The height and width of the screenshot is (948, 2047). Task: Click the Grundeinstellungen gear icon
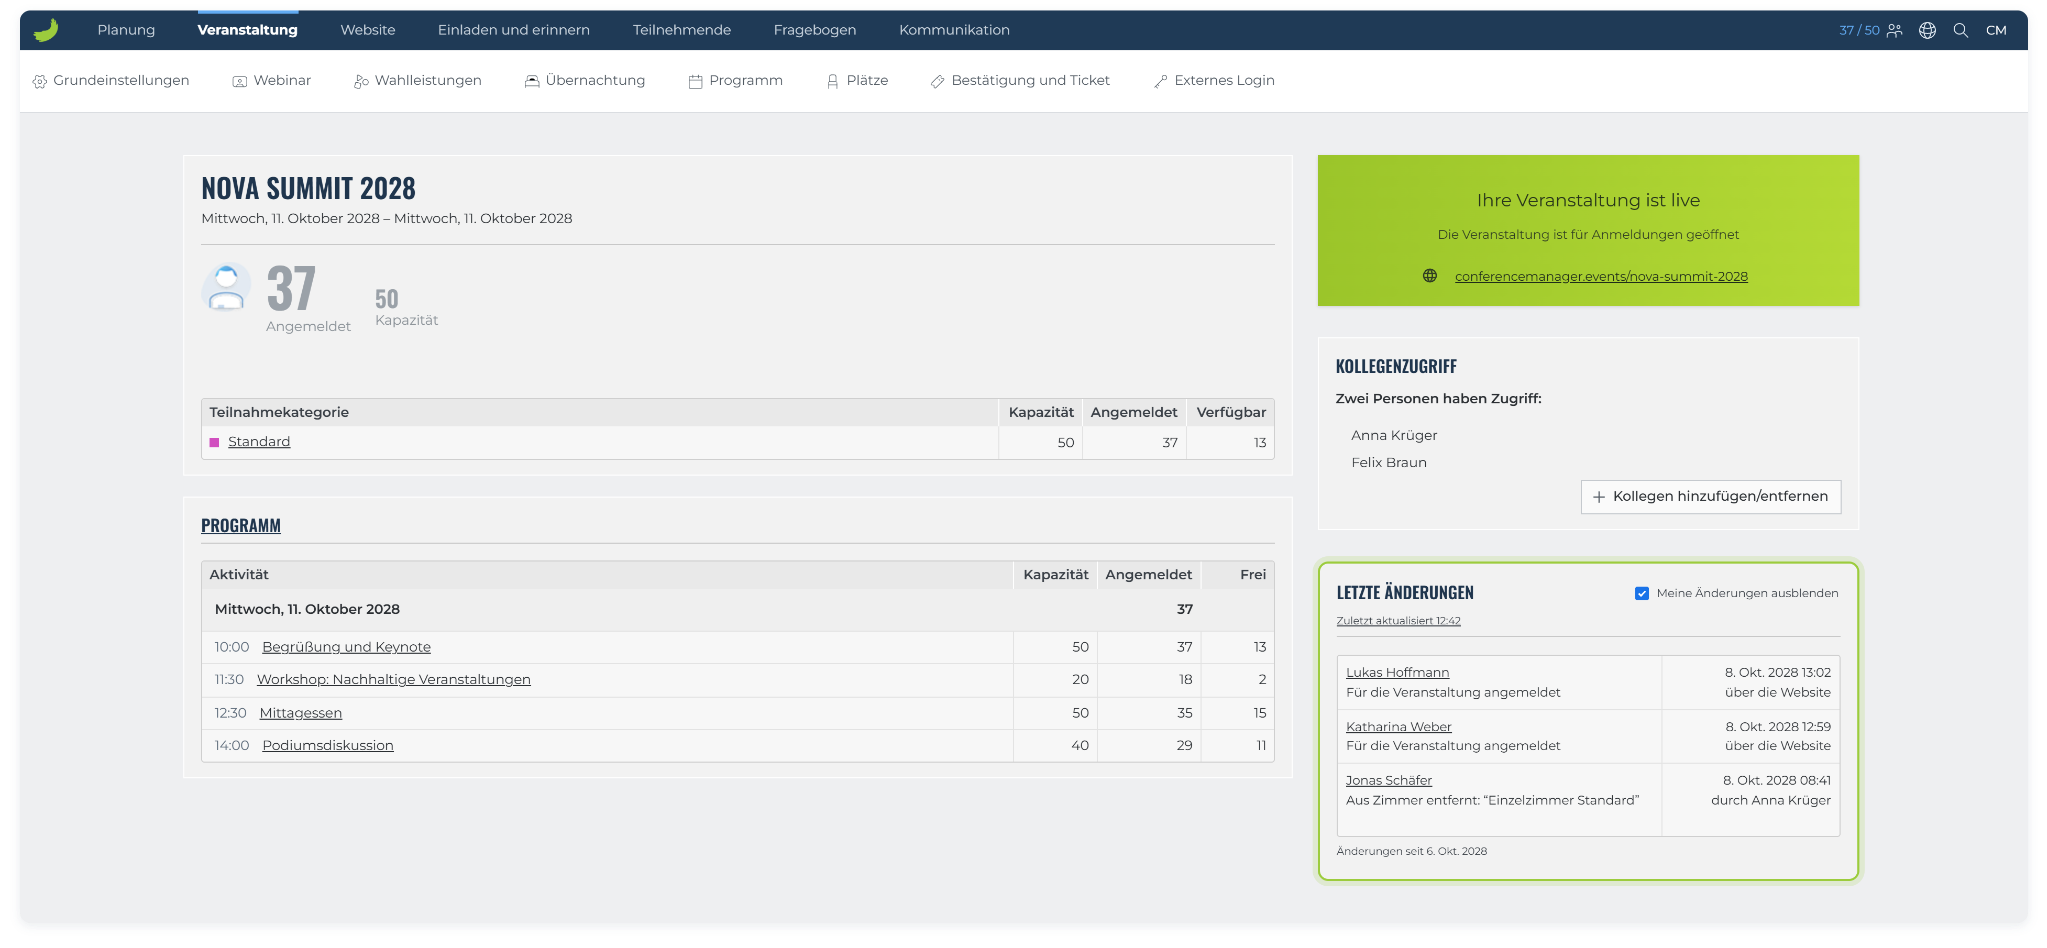pyautogui.click(x=40, y=81)
